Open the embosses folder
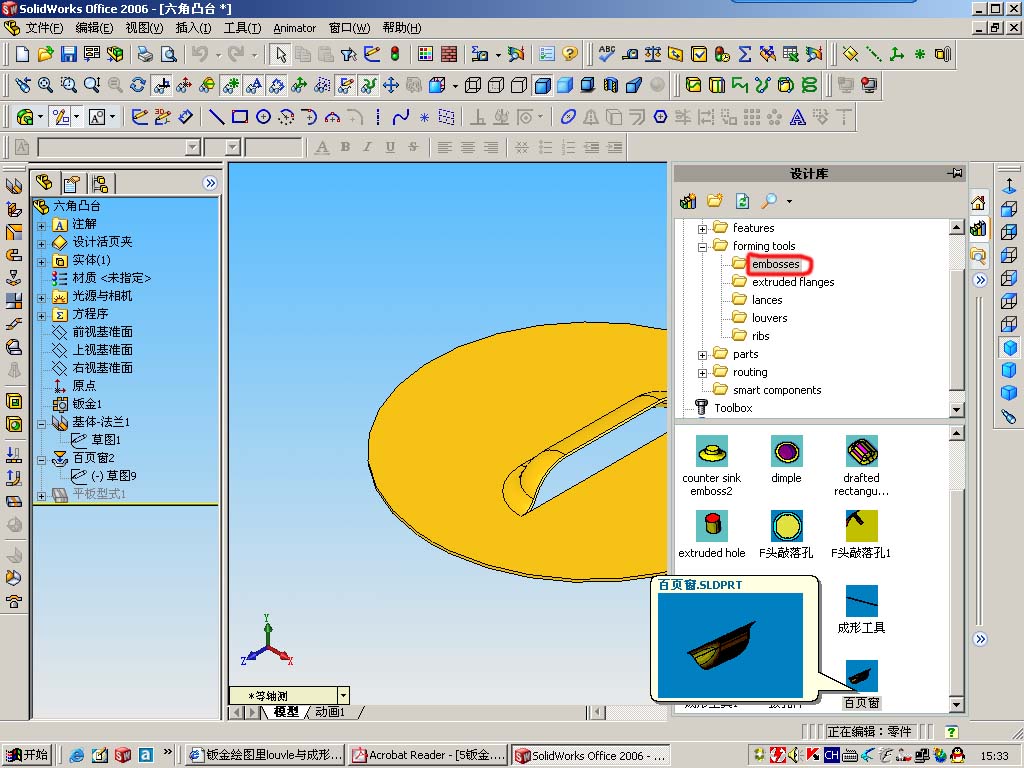The width and height of the screenshot is (1024, 768). tap(775, 264)
